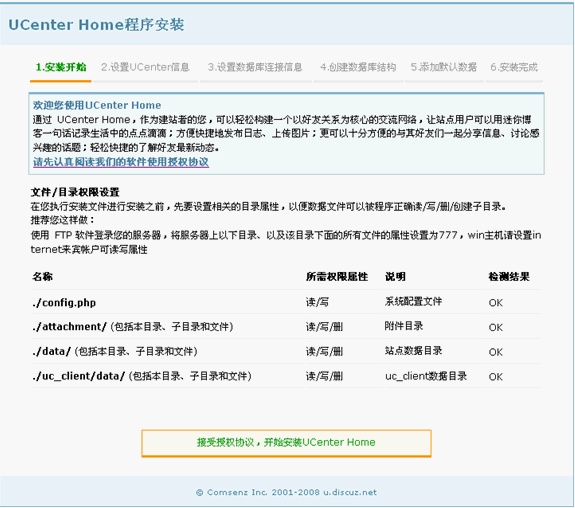Open the 2.设置UCenter信息 step tab
This screenshot has width=575, height=508.
coord(145,67)
